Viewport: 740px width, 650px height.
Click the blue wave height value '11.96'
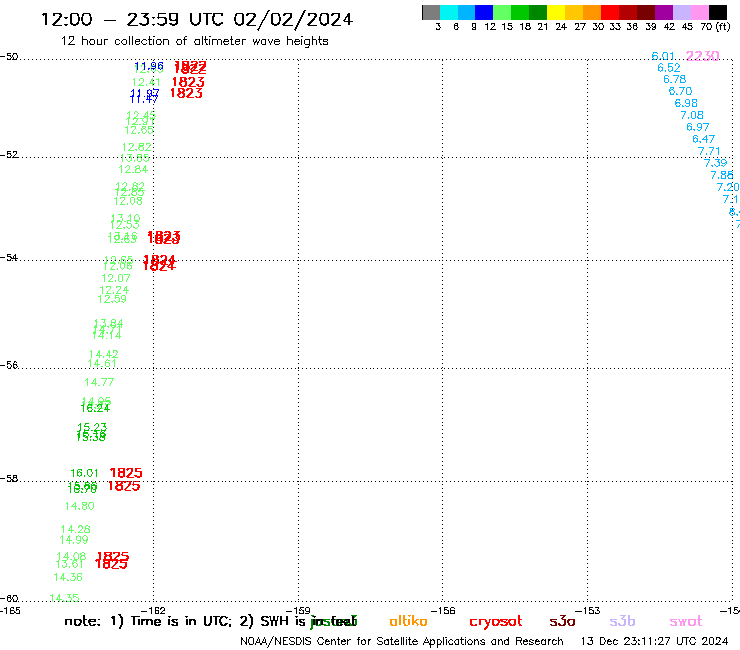pos(149,66)
